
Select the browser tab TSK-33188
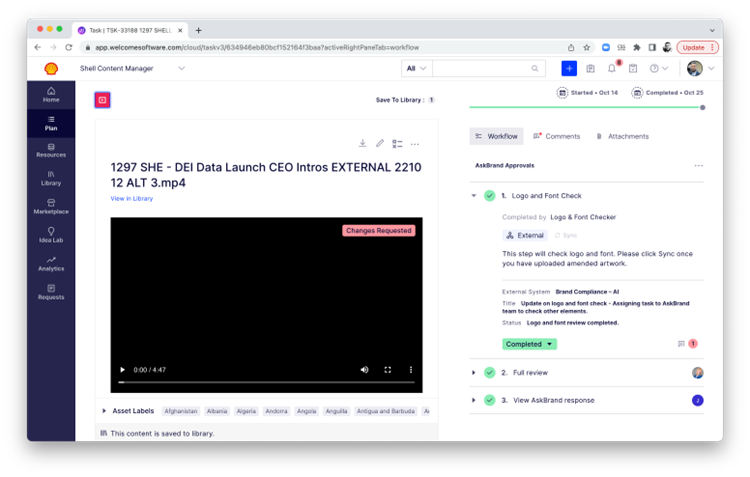coord(130,30)
